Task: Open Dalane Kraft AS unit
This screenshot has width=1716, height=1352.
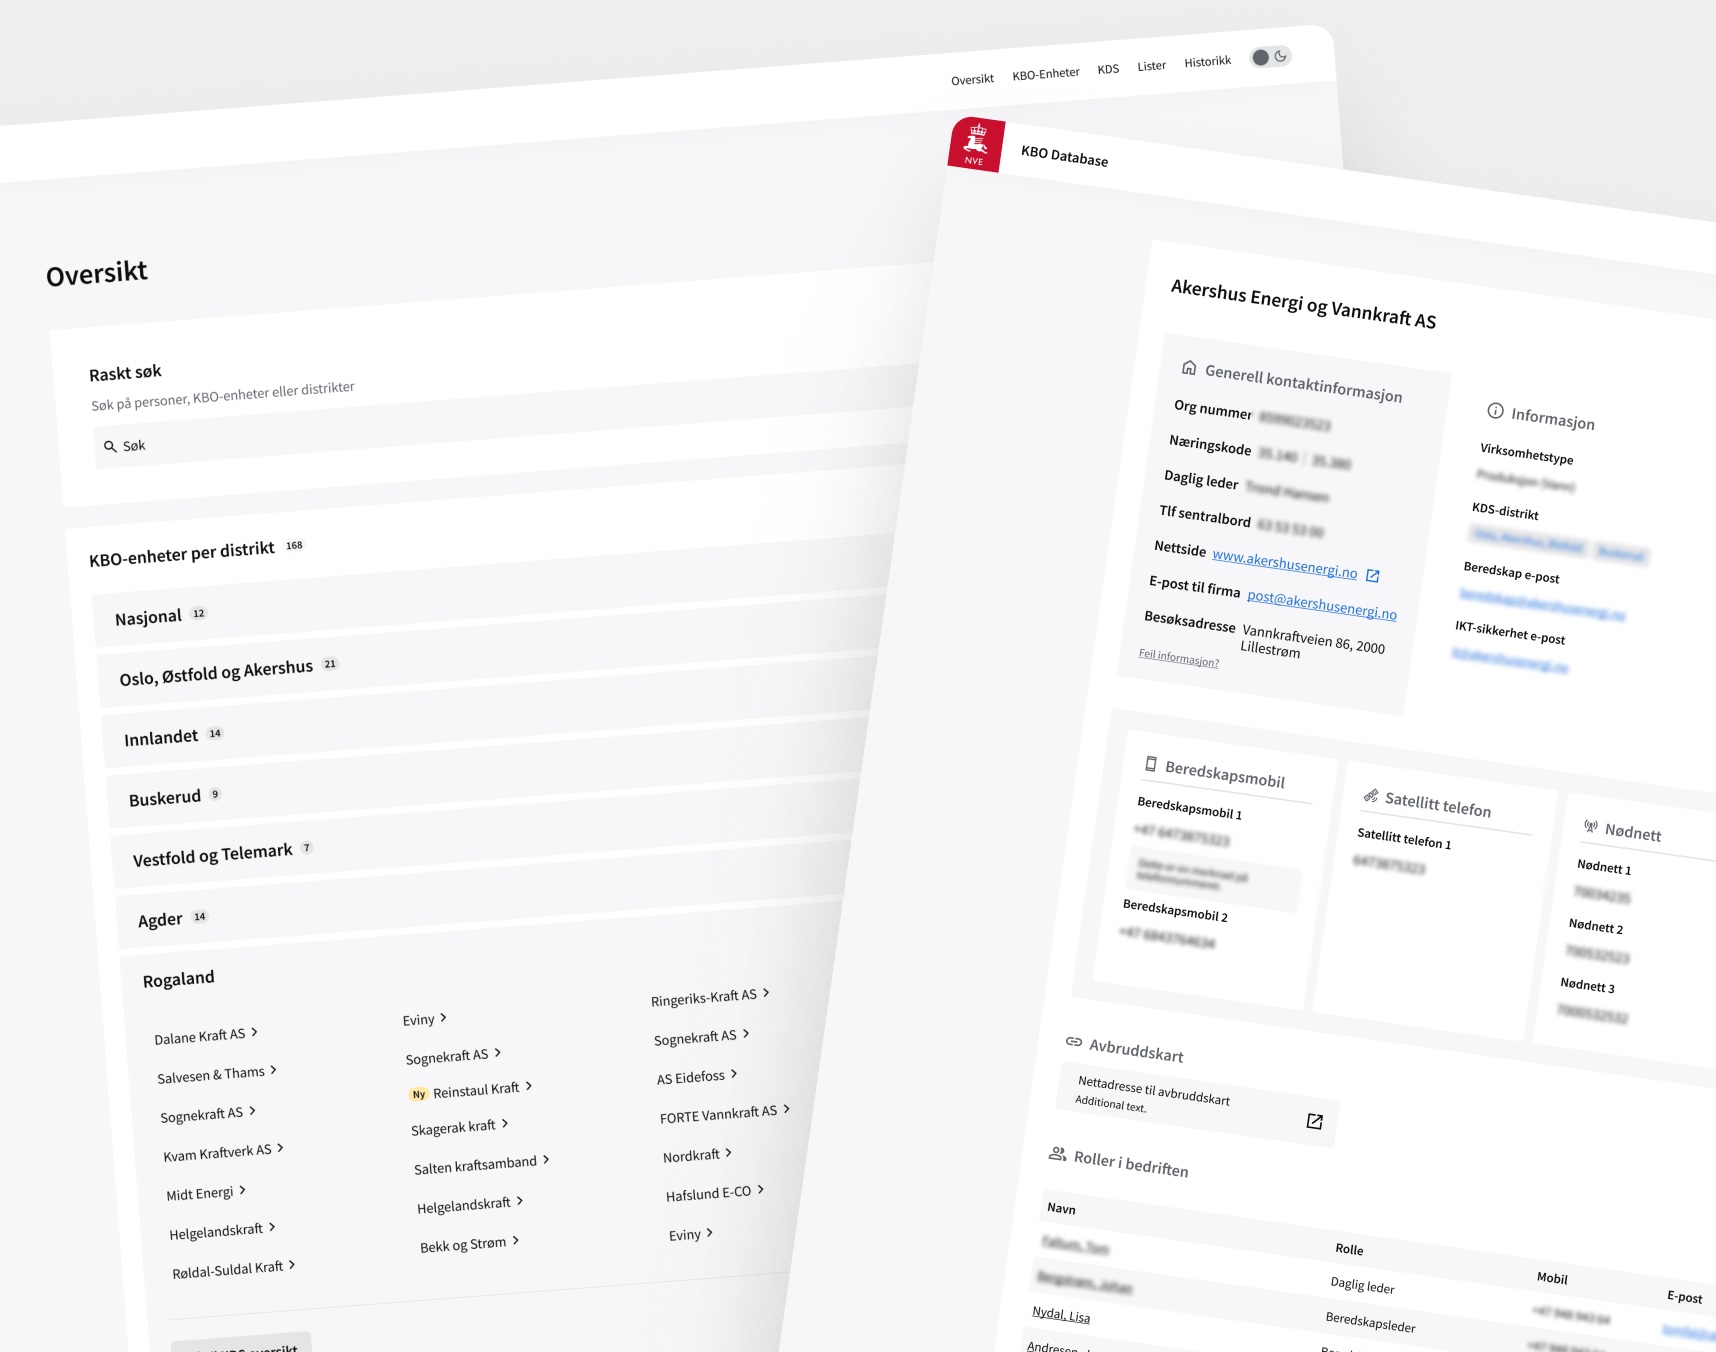Action: [206, 1035]
